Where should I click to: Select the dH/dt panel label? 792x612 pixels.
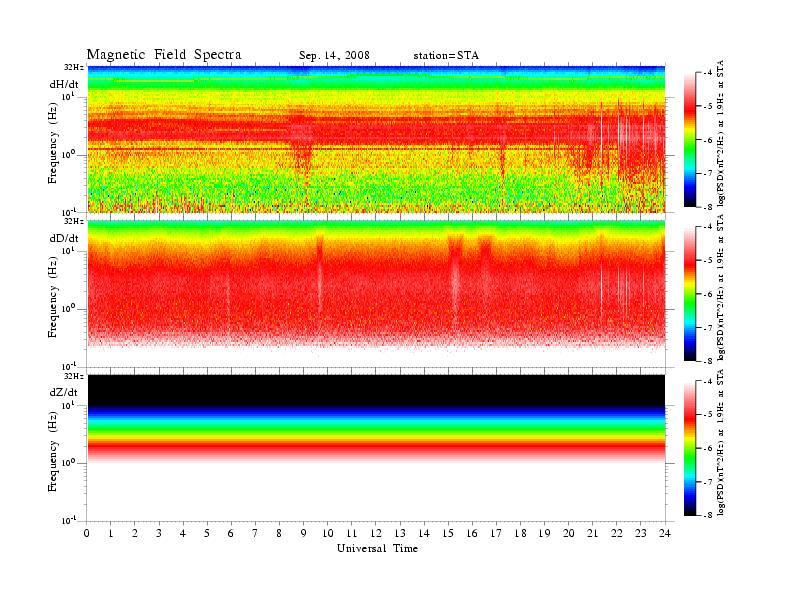tap(64, 84)
